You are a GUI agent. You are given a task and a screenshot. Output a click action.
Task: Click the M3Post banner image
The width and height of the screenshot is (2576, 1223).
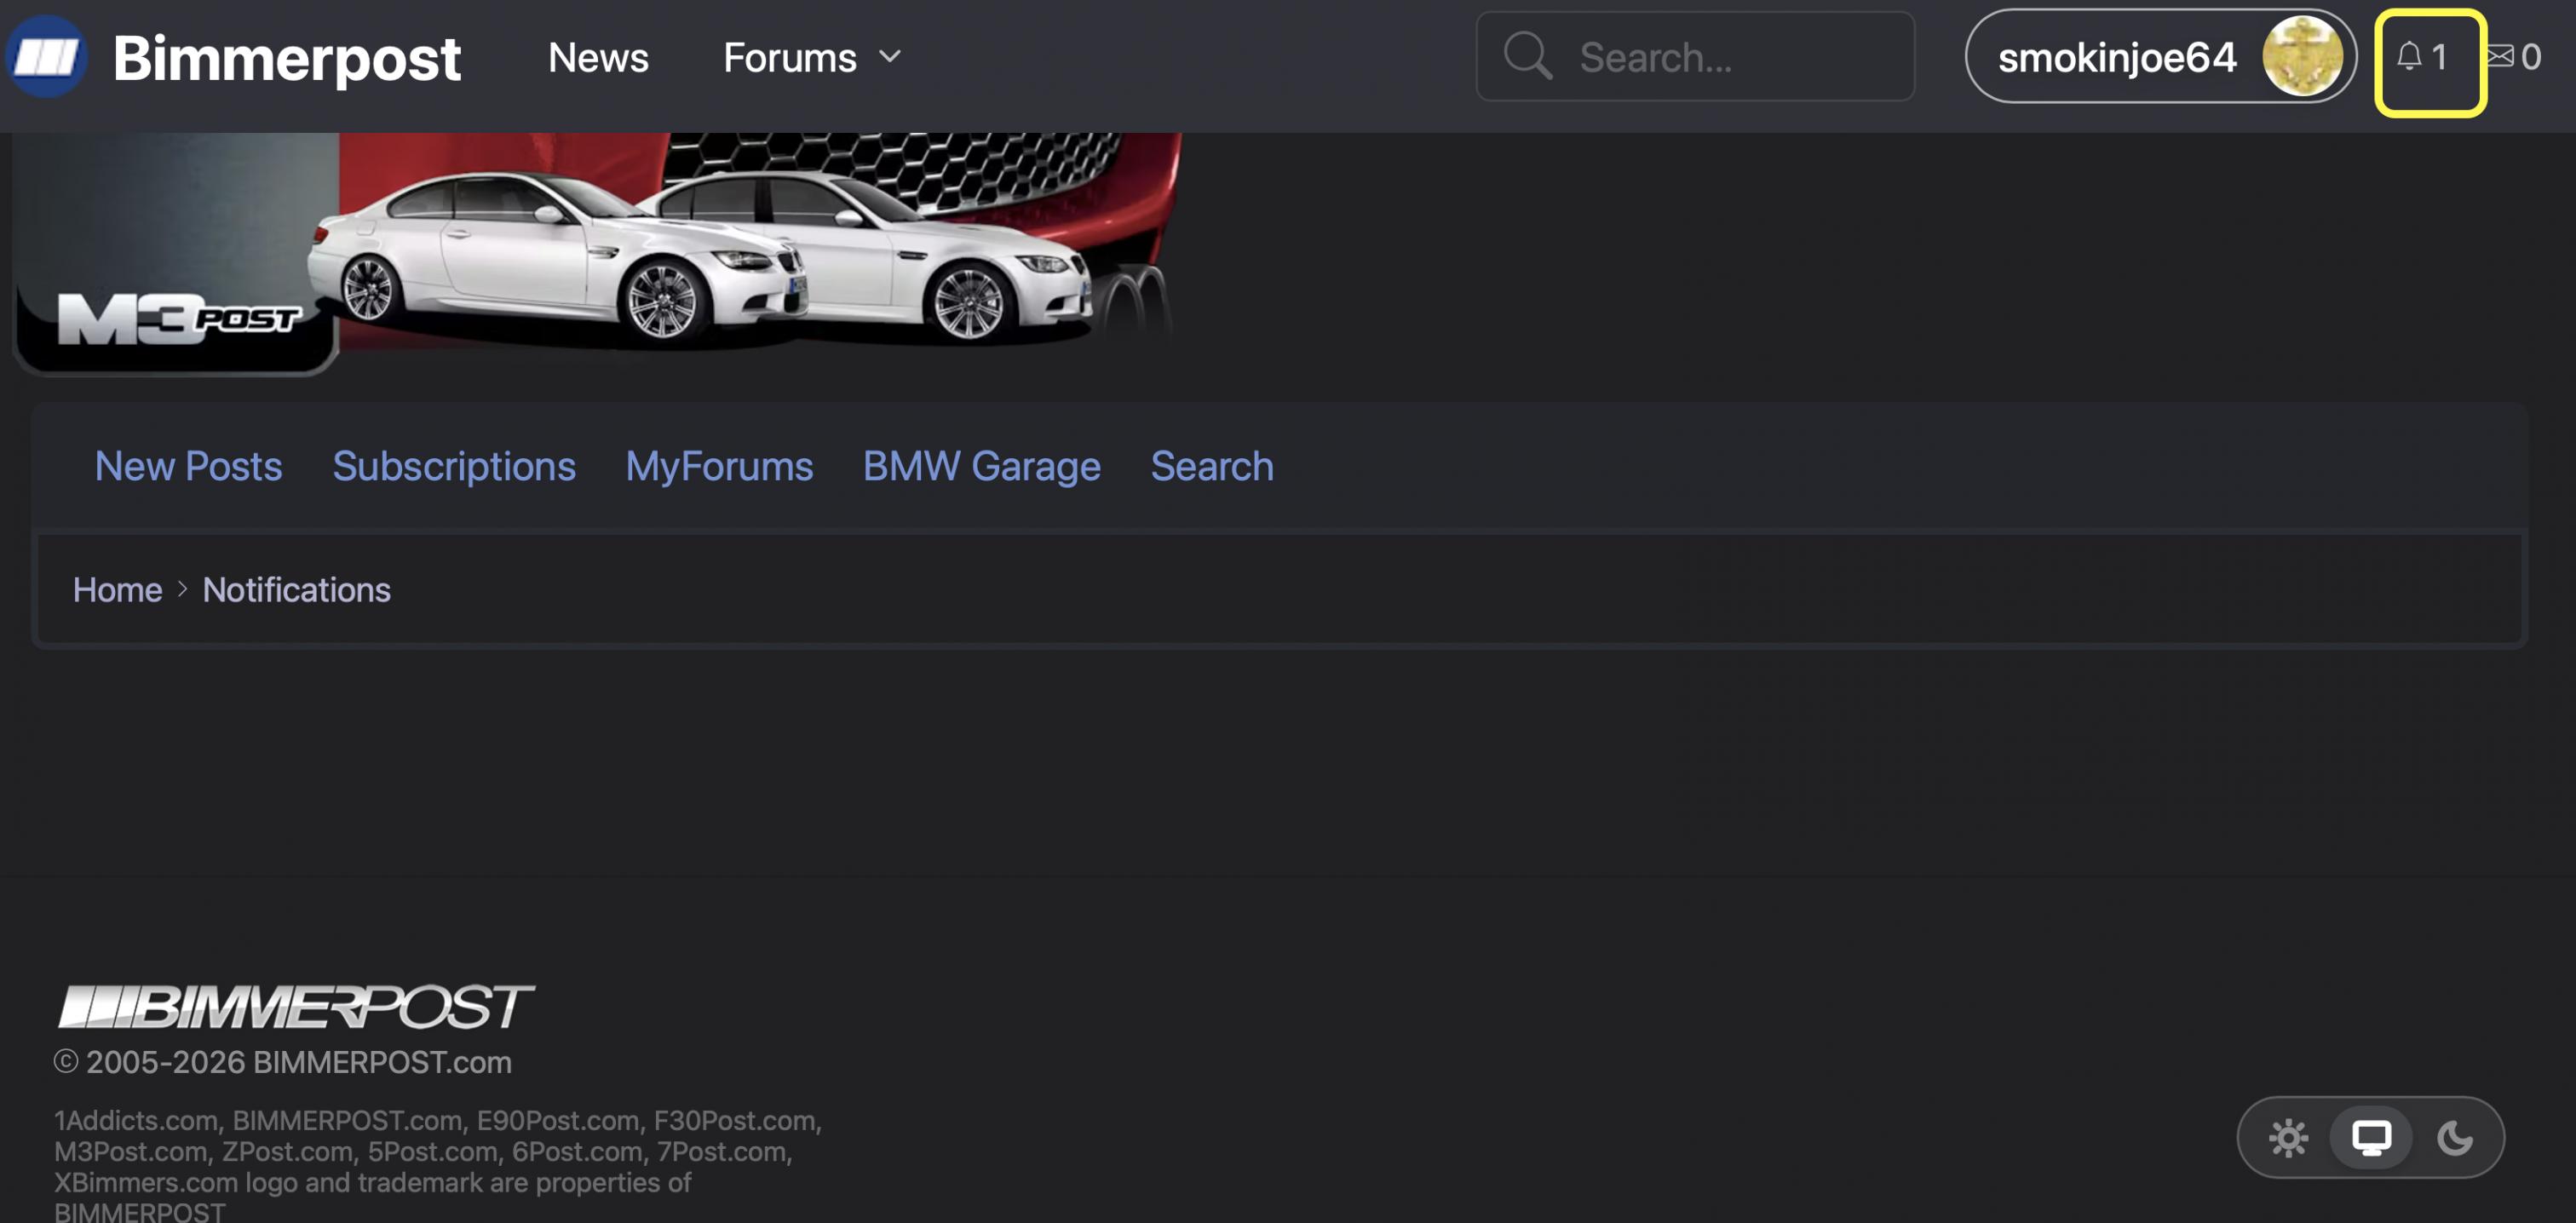coord(597,254)
